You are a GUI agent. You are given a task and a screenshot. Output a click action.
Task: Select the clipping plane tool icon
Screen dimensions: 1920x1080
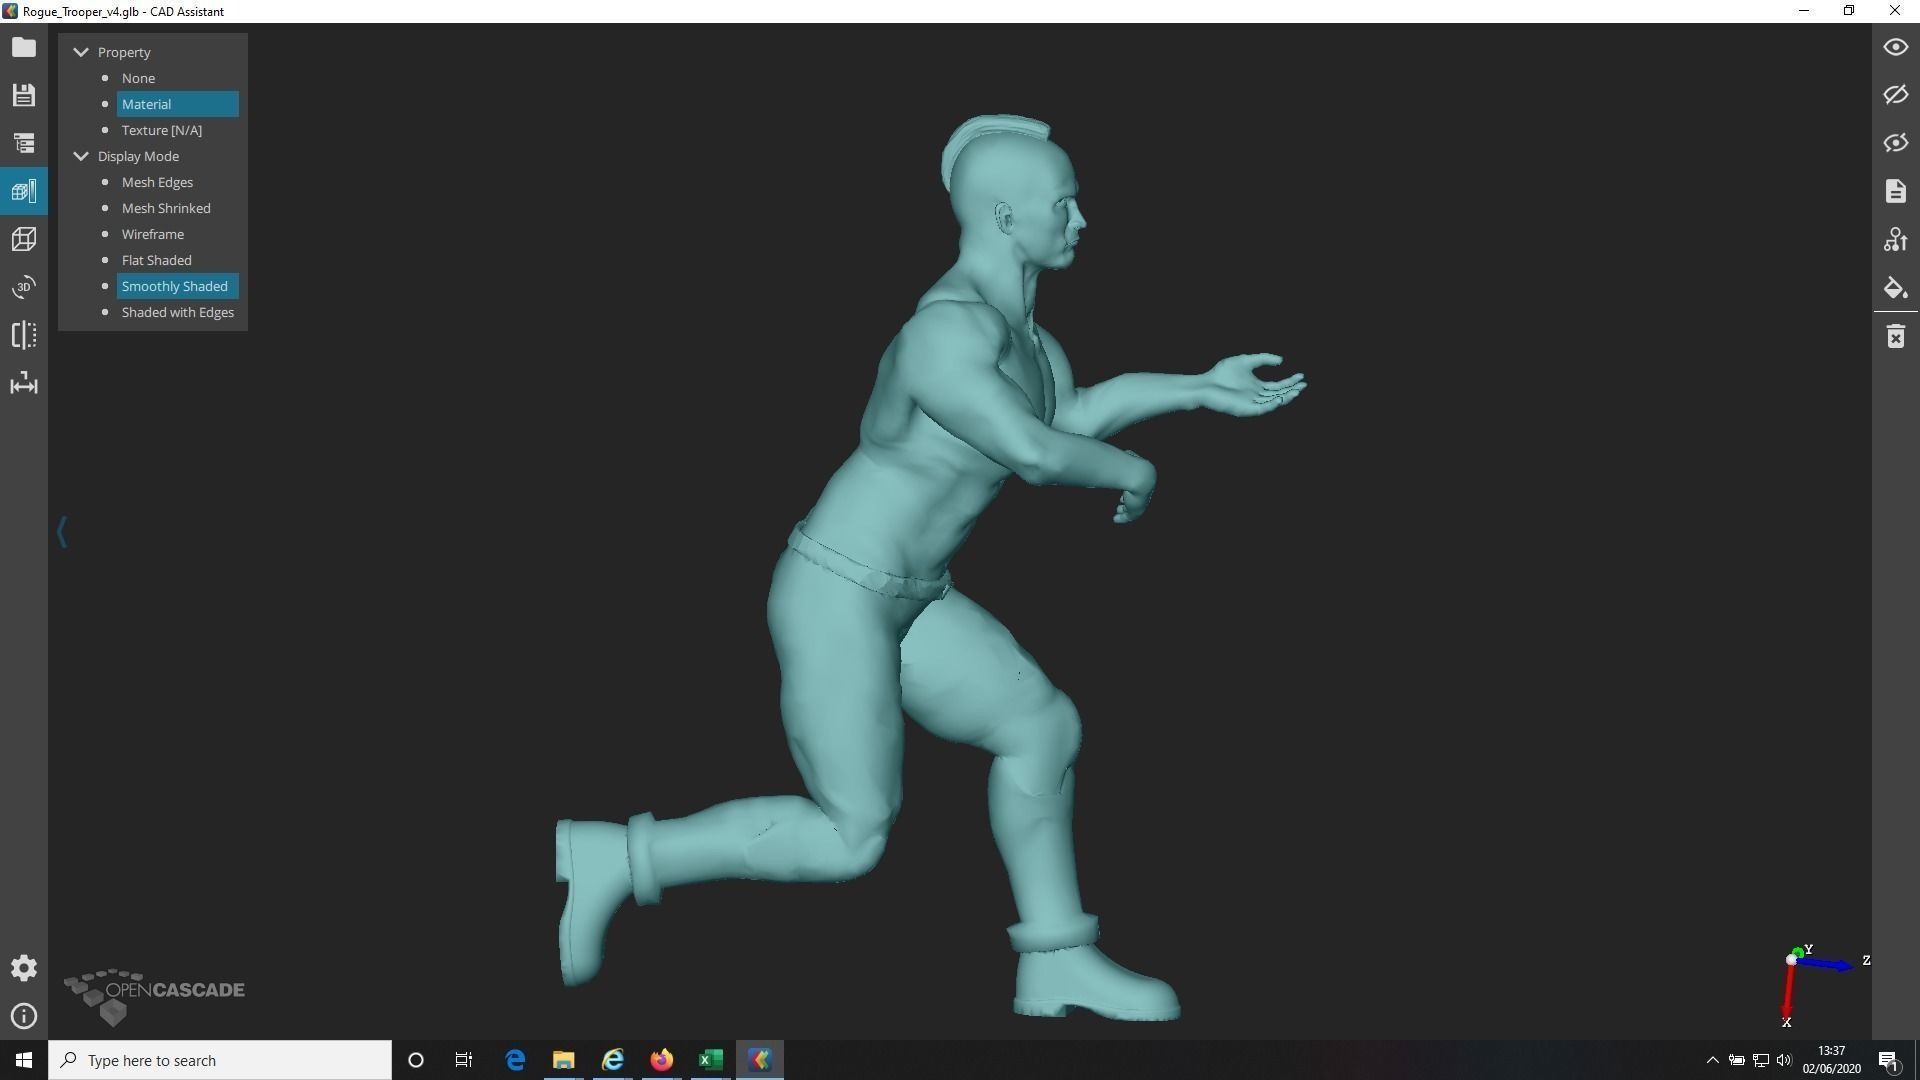[x=24, y=335]
